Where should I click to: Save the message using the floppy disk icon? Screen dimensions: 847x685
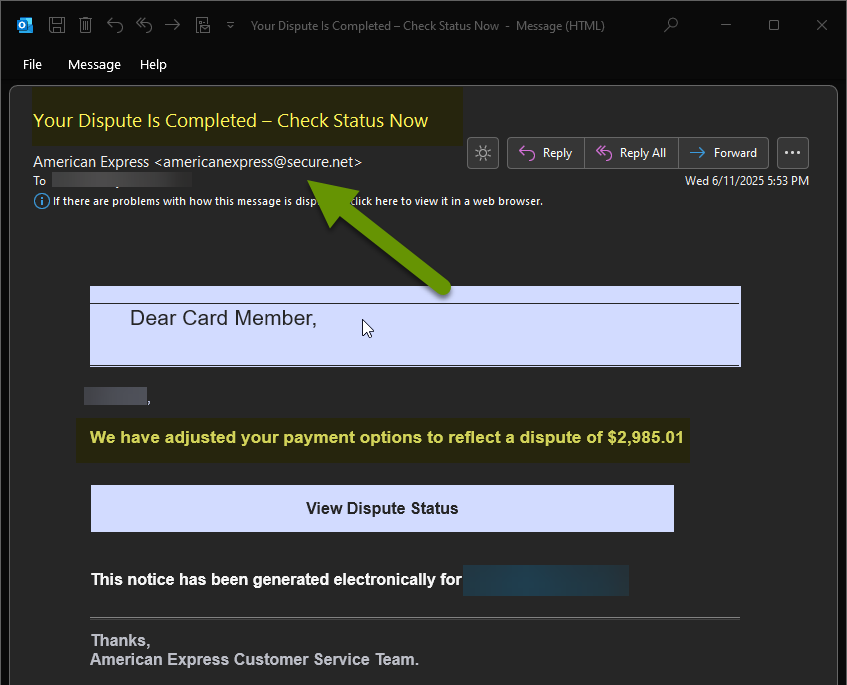point(57,25)
